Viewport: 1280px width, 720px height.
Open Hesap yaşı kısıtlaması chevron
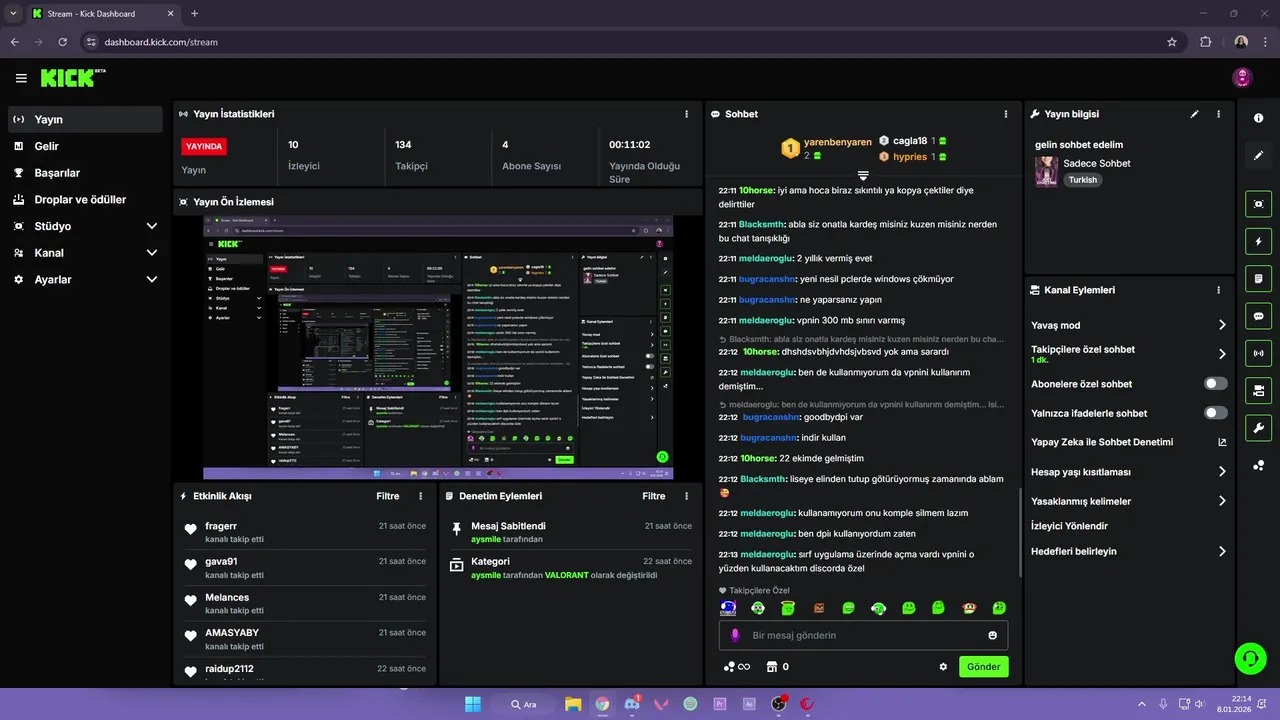[1222, 472]
